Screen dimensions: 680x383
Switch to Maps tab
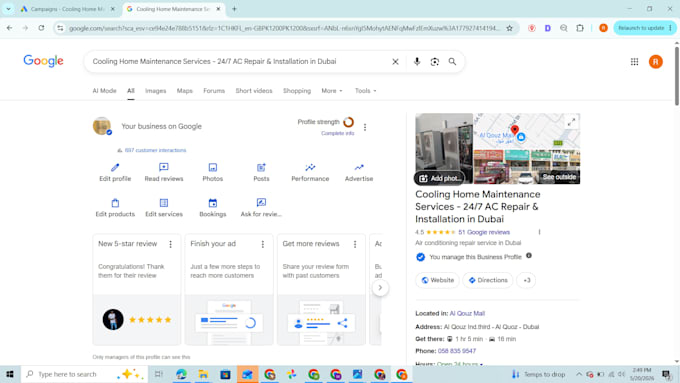tap(184, 91)
